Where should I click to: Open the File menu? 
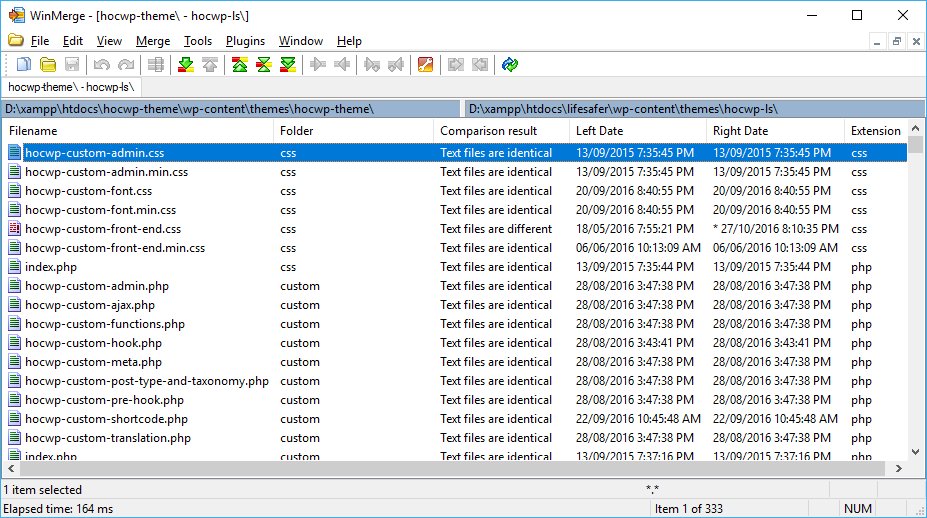(40, 41)
